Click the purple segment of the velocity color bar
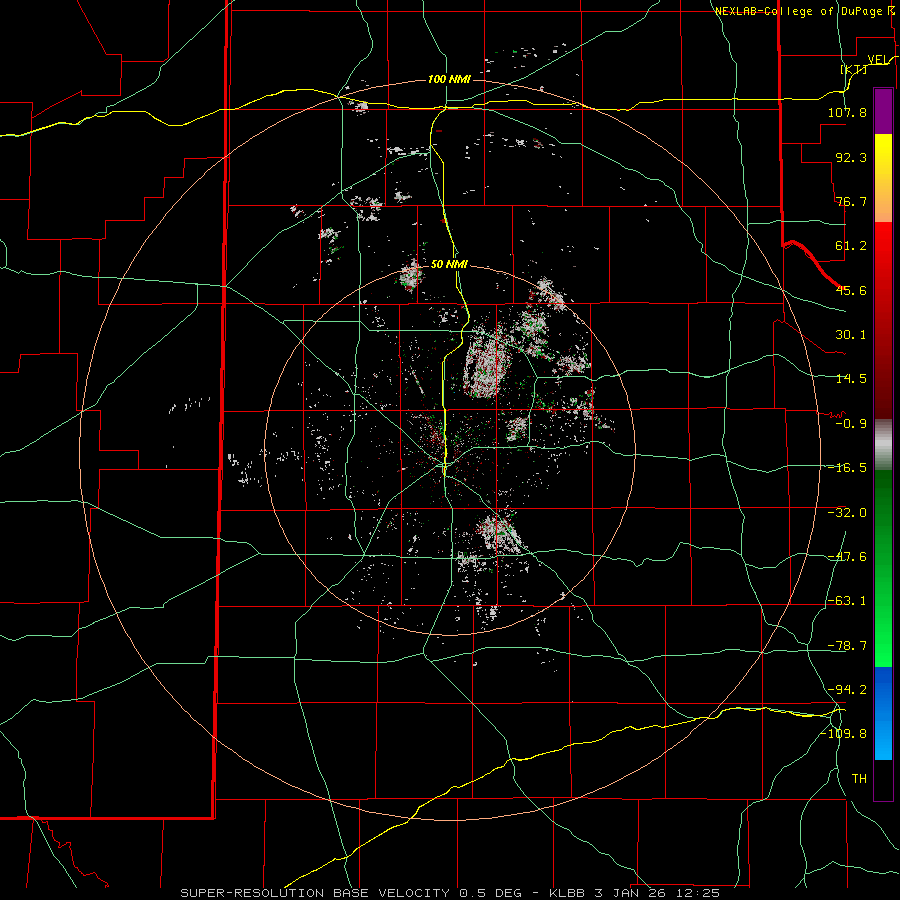The height and width of the screenshot is (900, 900). [x=883, y=111]
